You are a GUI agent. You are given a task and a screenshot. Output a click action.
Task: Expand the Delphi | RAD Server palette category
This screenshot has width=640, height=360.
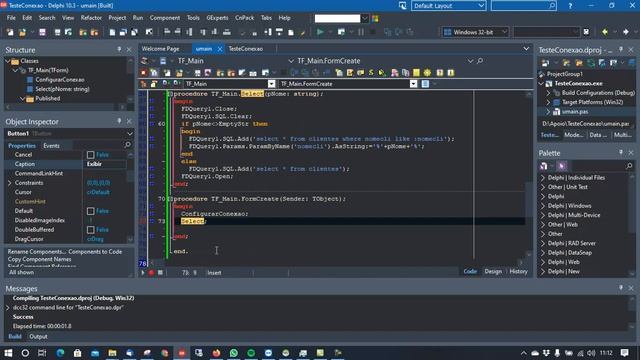point(543,243)
